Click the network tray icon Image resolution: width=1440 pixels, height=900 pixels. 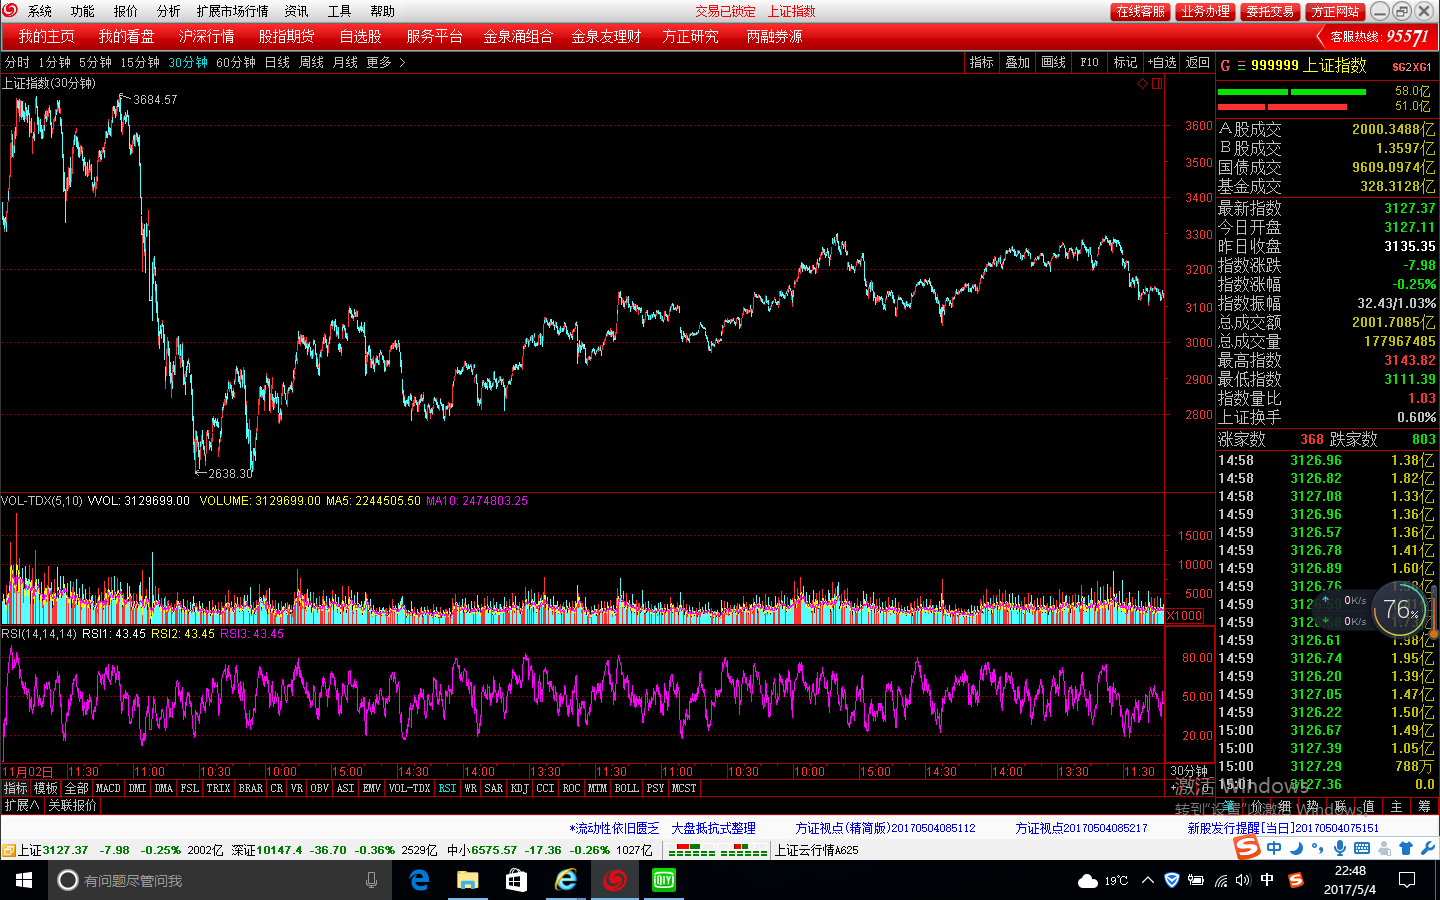1220,880
